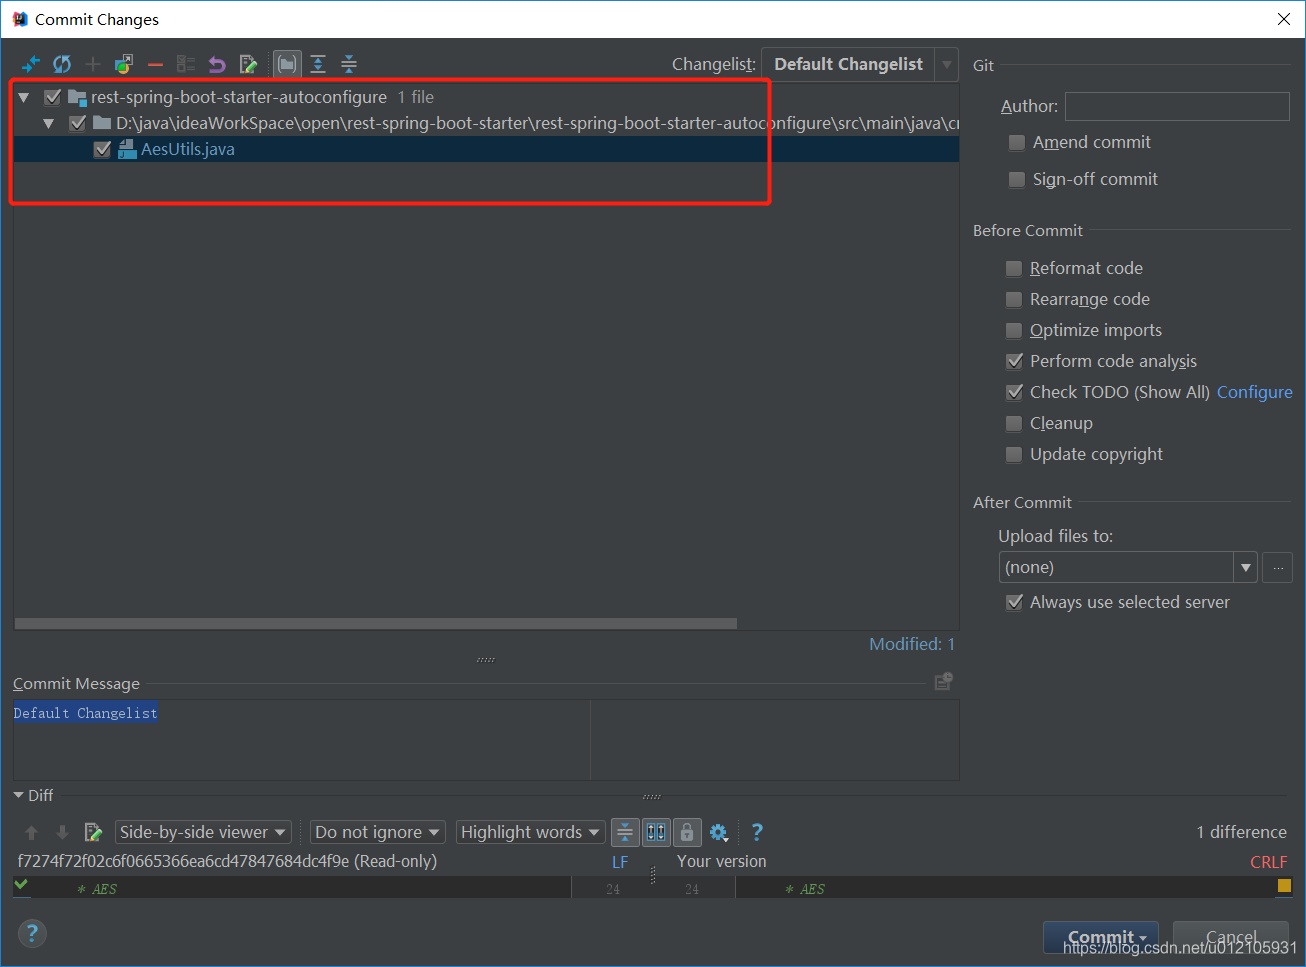The height and width of the screenshot is (967, 1306).
Task: Click the upload server browse button
Action: [1277, 567]
